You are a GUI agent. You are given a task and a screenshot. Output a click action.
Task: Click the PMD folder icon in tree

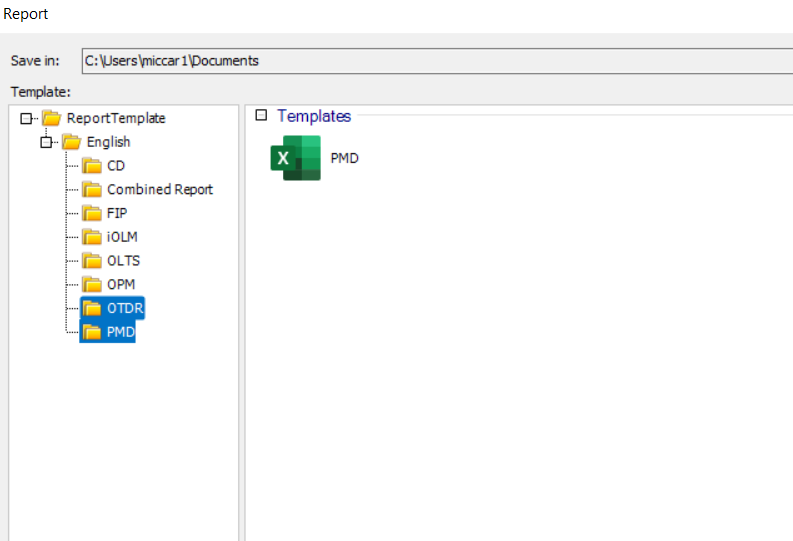(92, 332)
